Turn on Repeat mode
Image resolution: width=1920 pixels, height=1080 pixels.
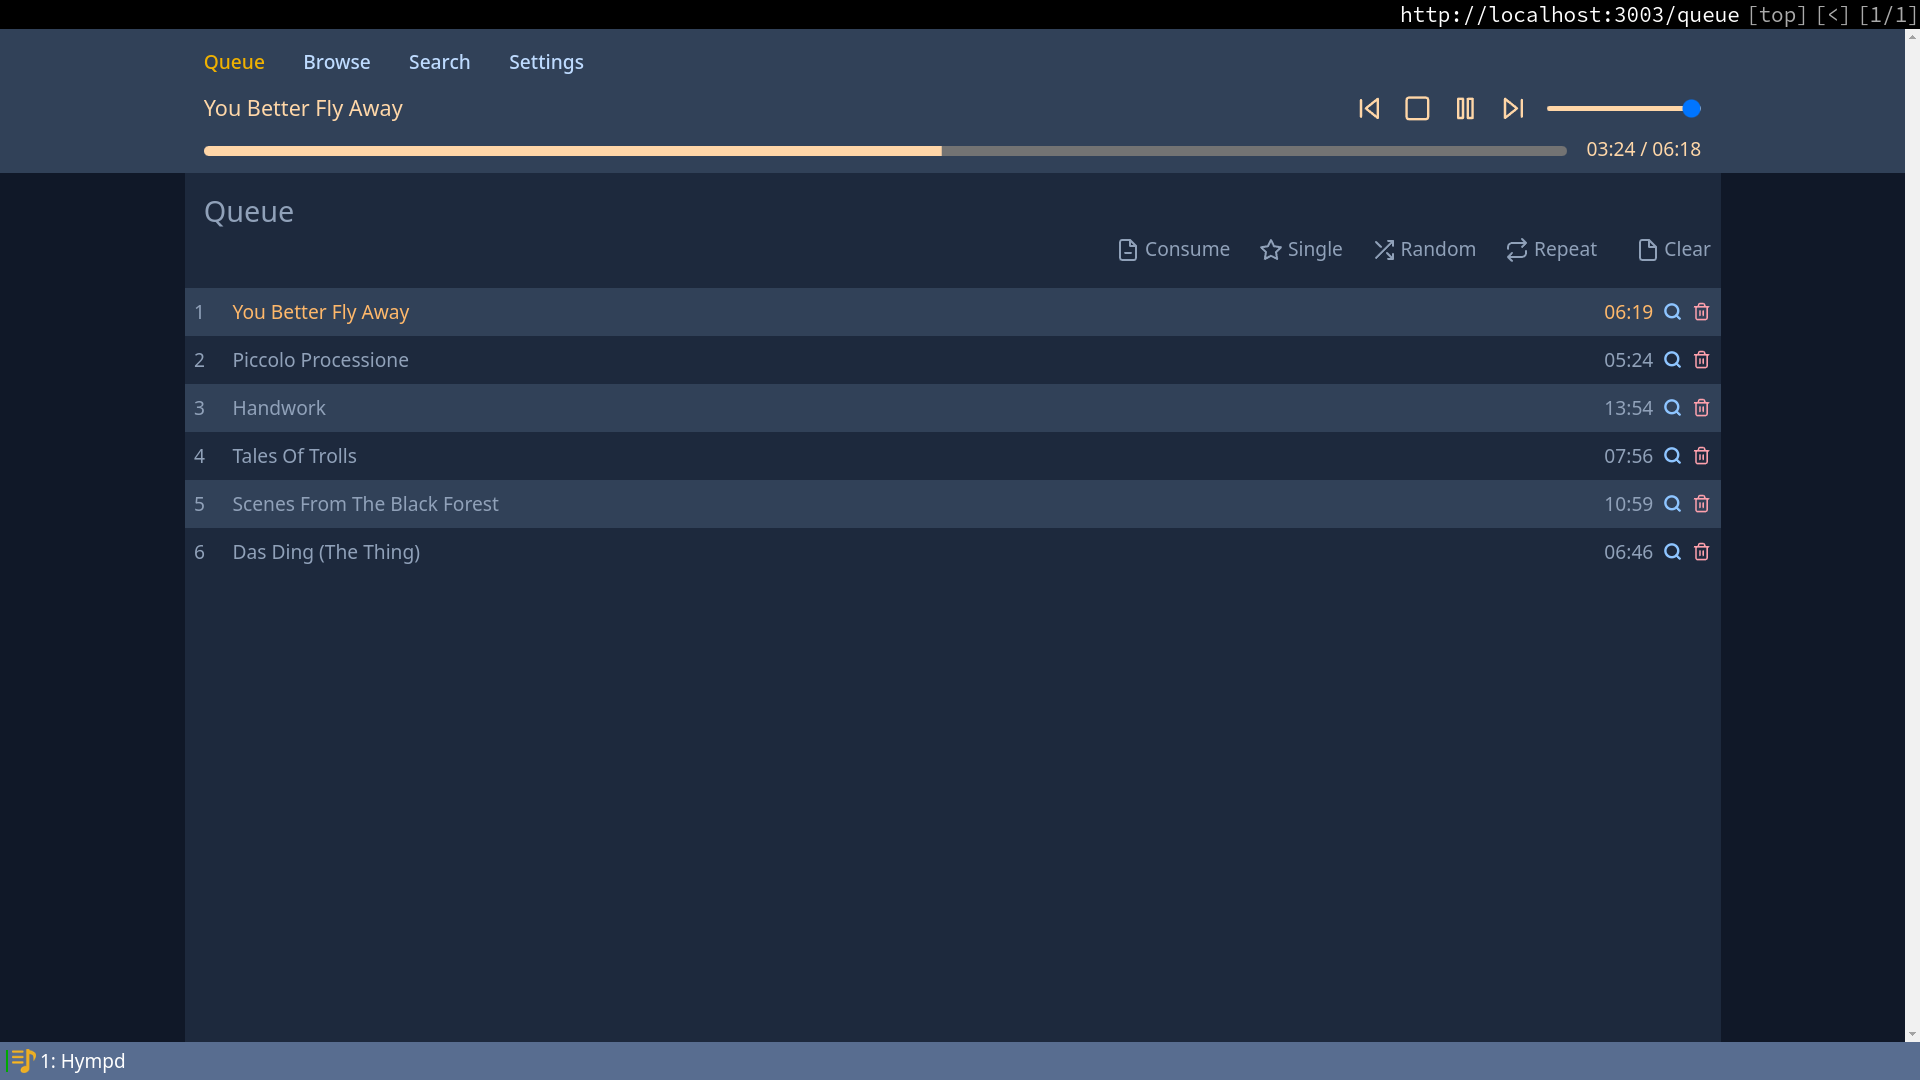1551,249
